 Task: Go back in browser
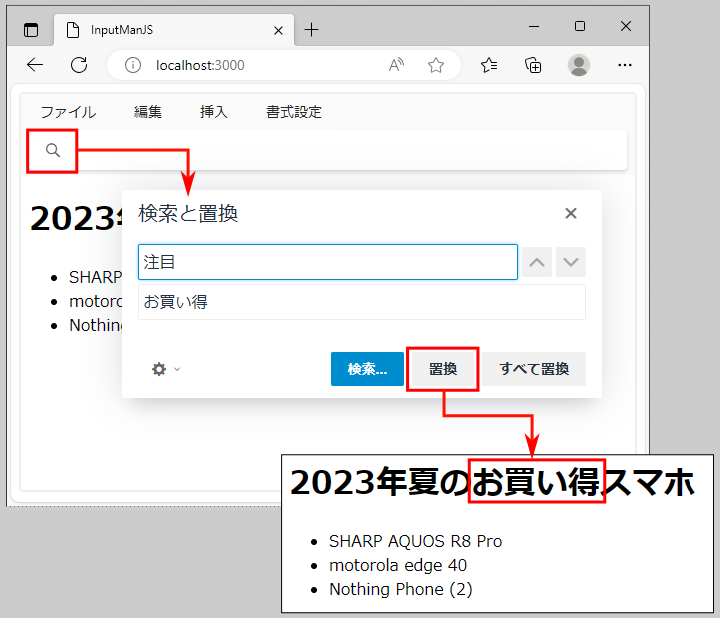(x=35, y=65)
